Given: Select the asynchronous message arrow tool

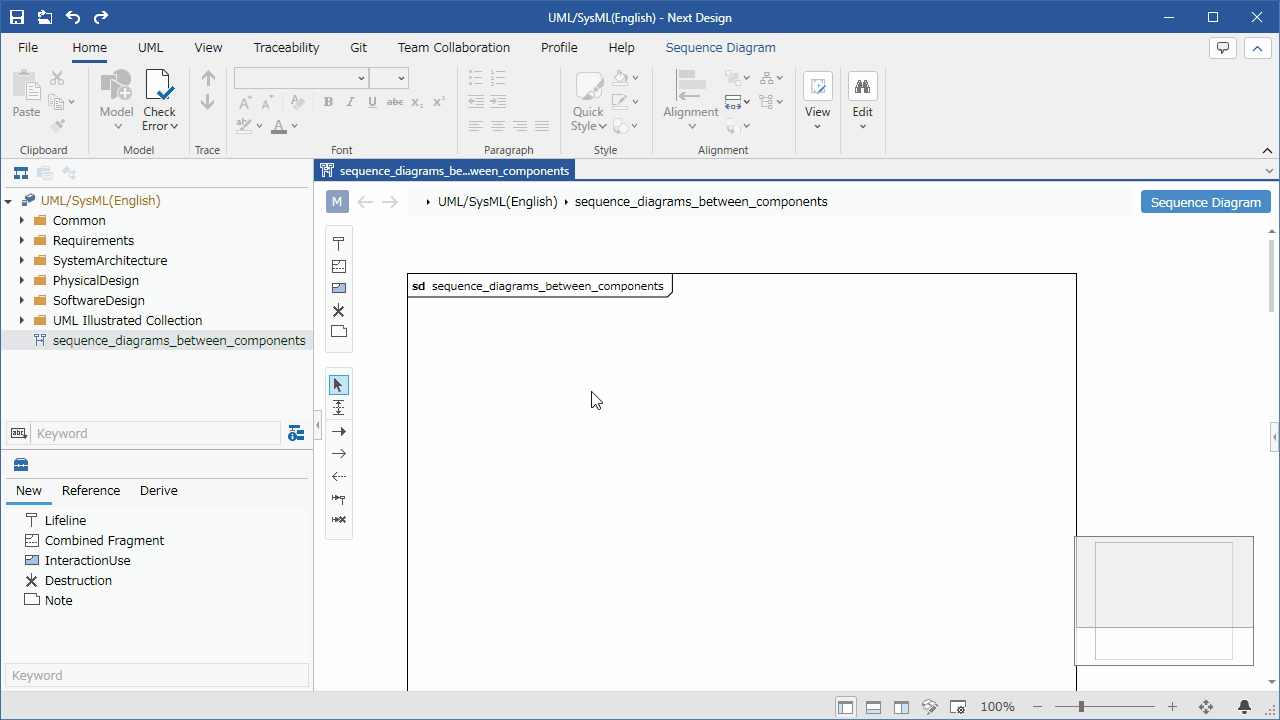Looking at the screenshot, I should pos(339,454).
